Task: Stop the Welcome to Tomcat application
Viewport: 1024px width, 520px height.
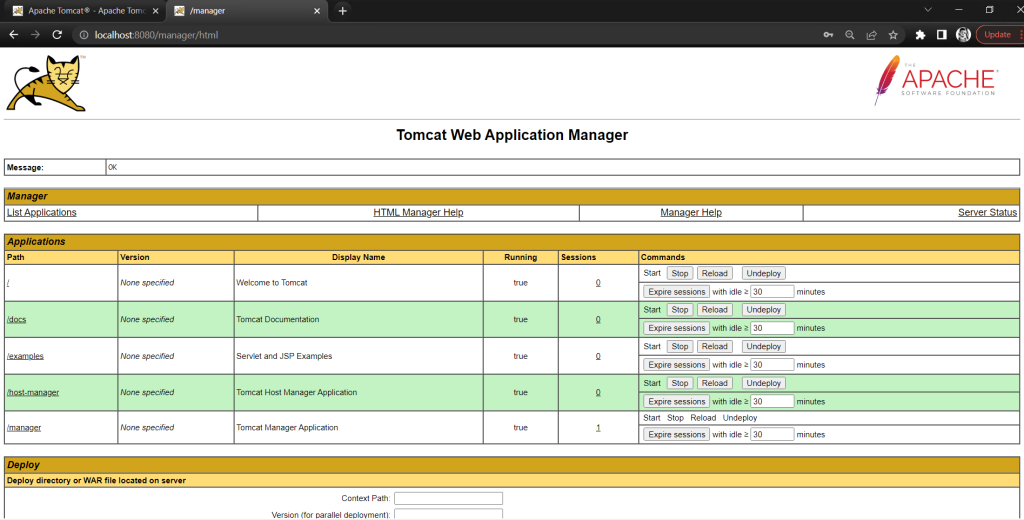Action: 680,273
